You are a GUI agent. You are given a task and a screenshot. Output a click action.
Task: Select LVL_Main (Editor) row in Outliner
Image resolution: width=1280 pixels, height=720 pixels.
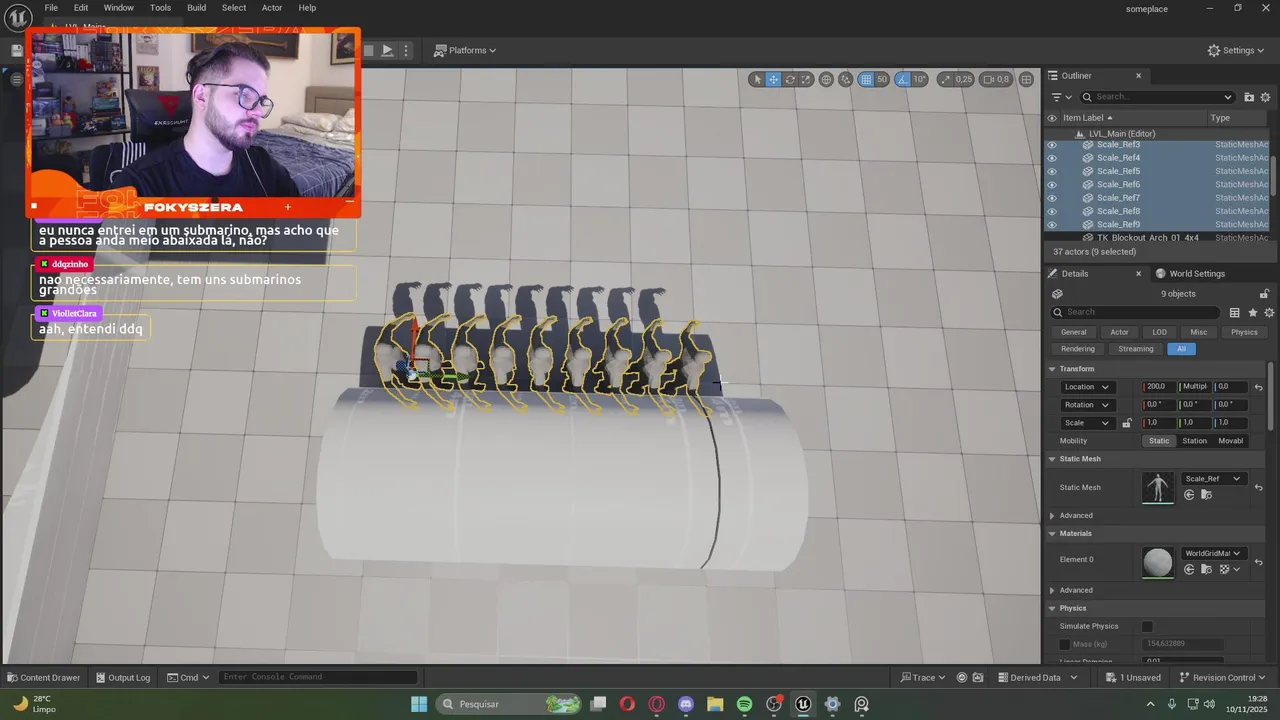pos(1122,134)
